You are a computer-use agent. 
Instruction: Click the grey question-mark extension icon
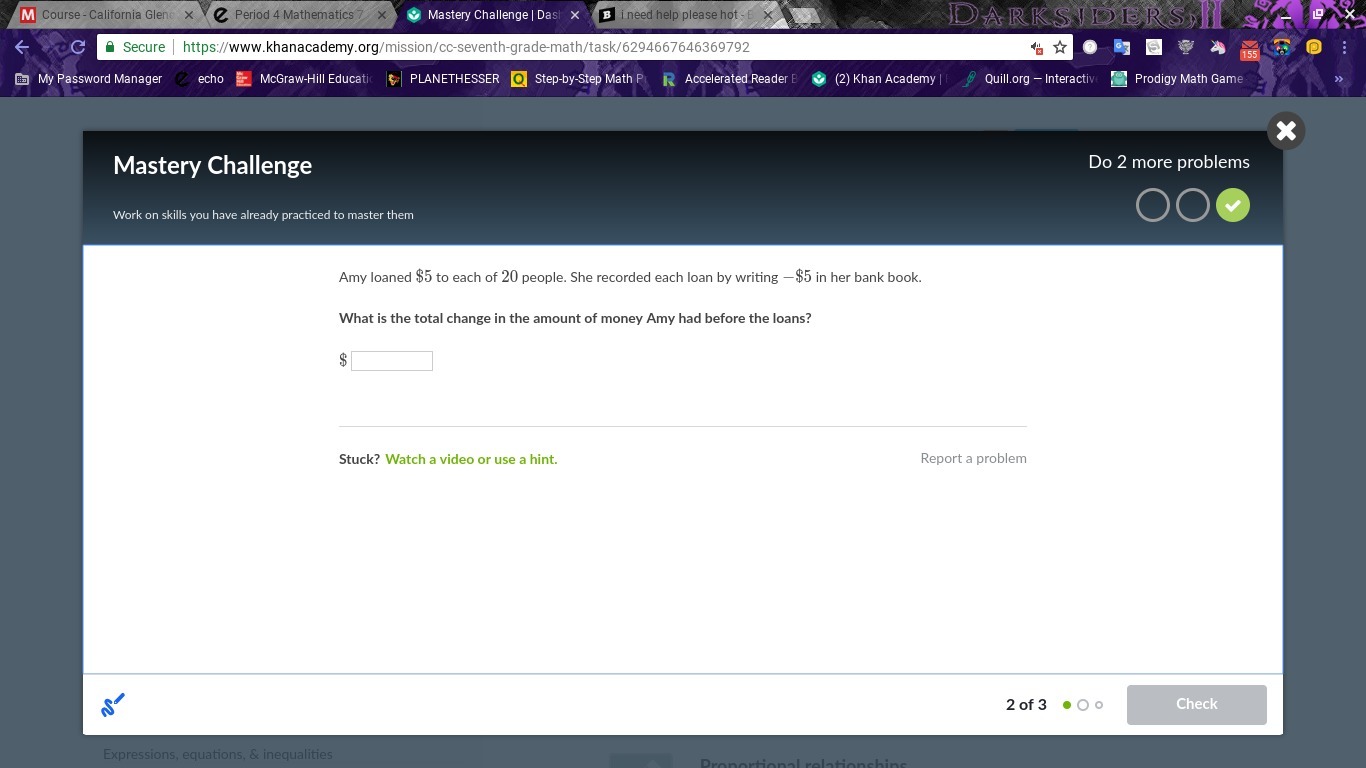(1089, 47)
